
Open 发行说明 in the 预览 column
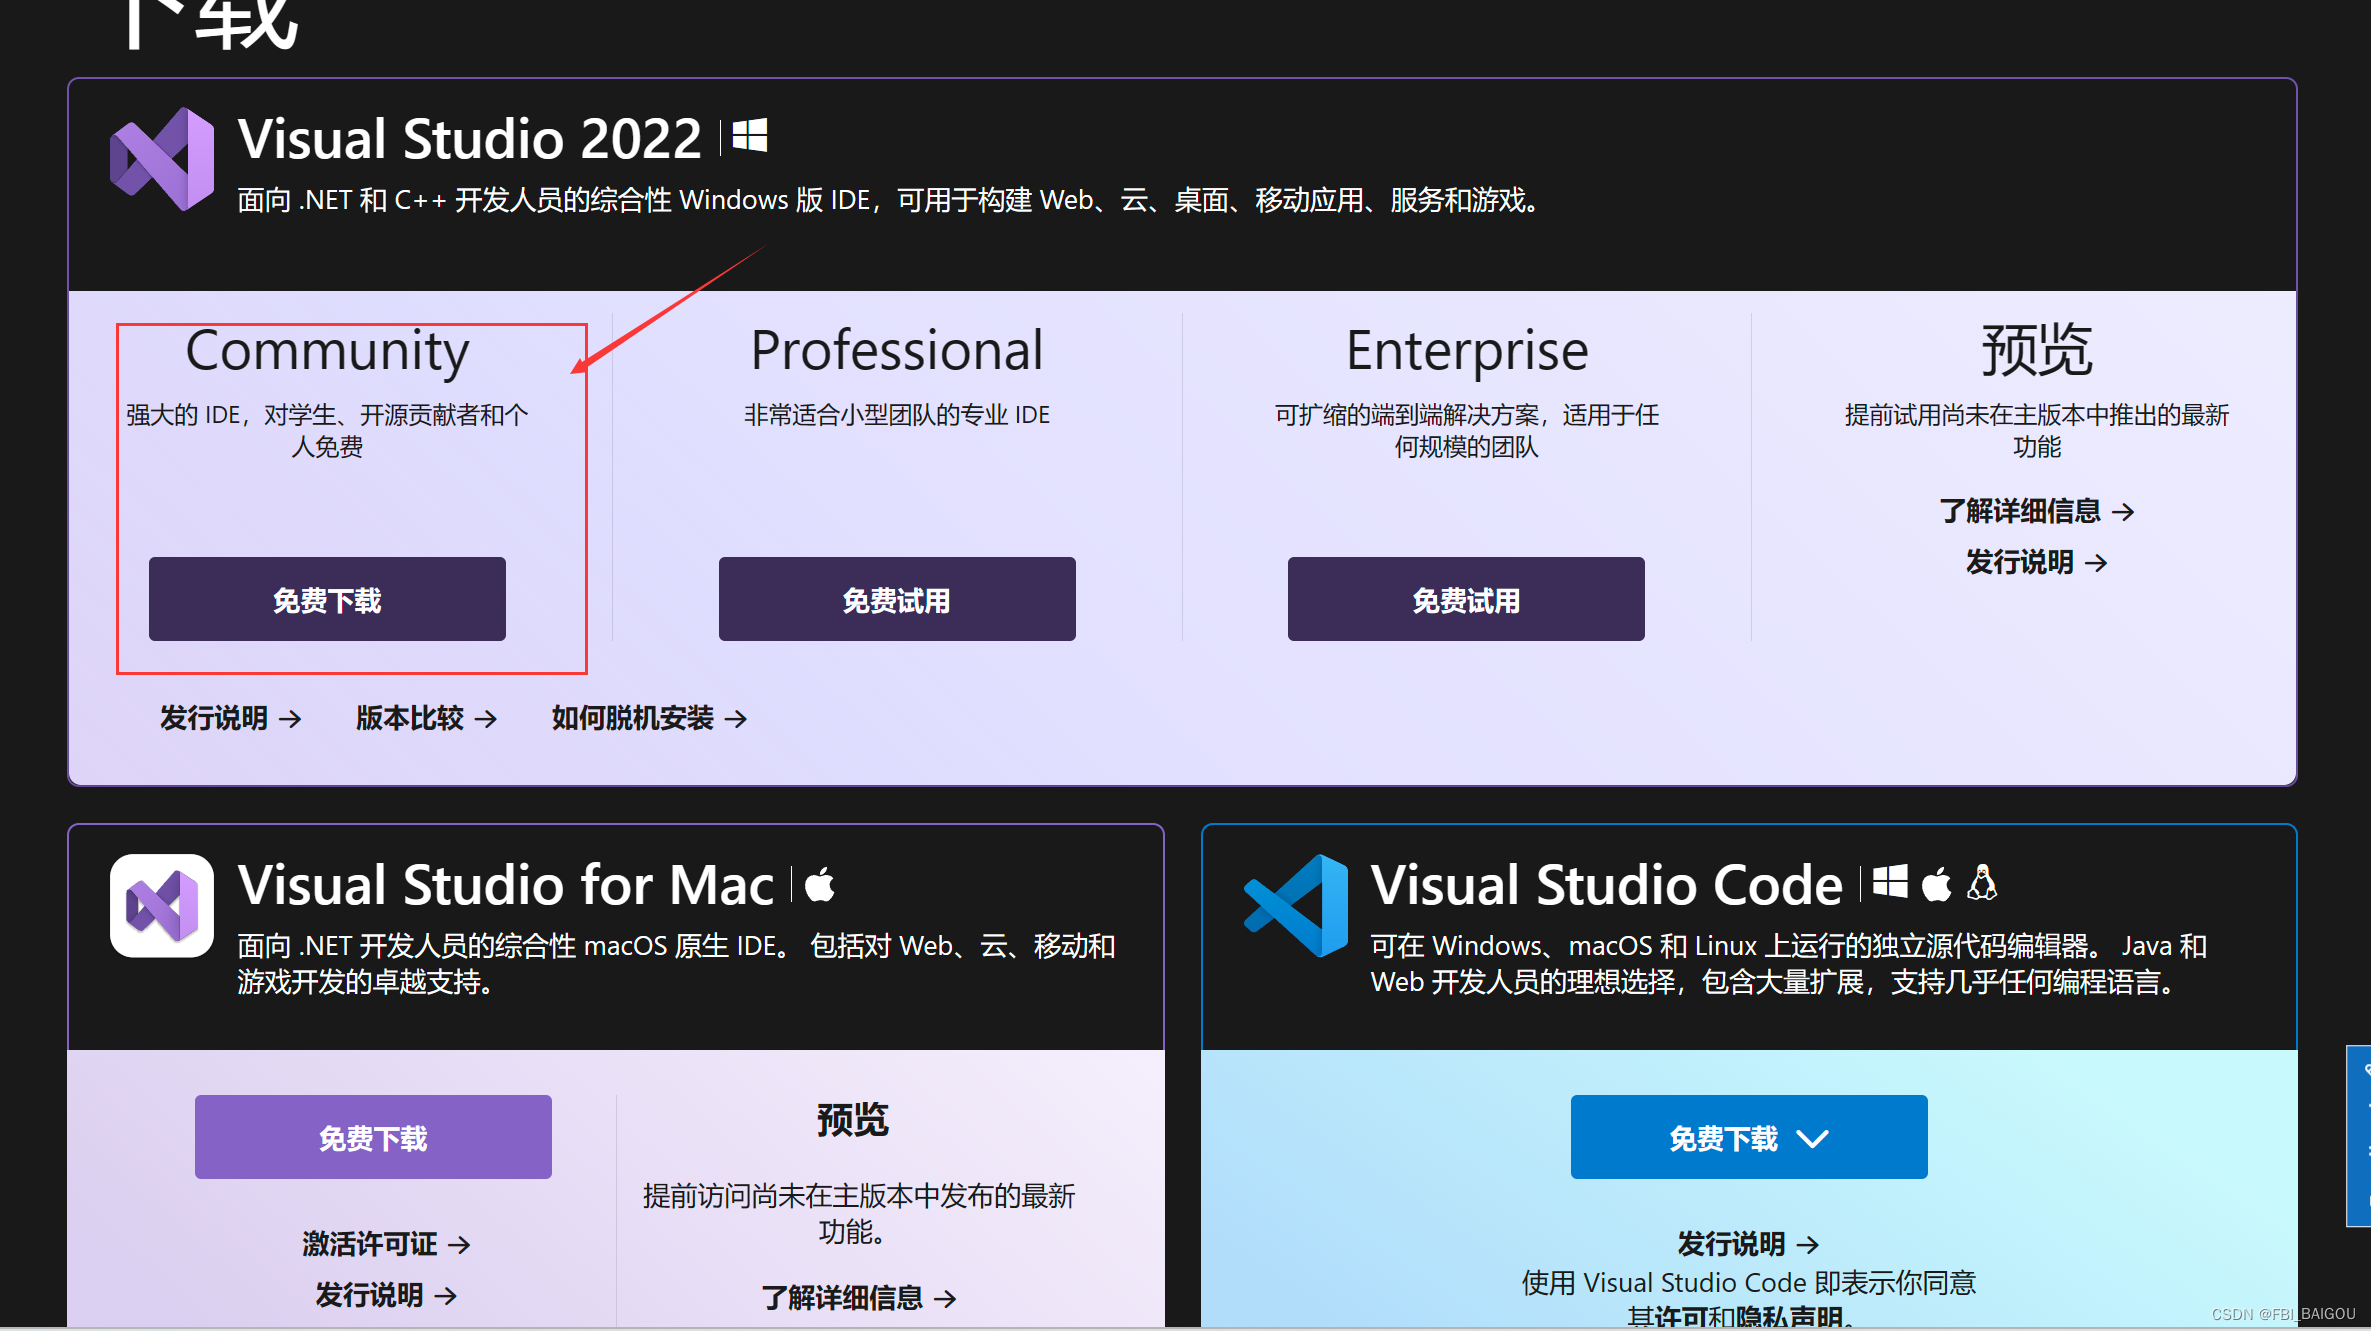click(x=2037, y=562)
